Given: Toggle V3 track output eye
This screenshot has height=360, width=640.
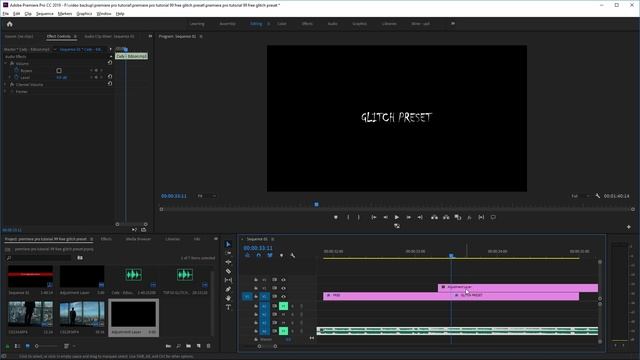Looking at the screenshot, I should pyautogui.click(x=283, y=280).
